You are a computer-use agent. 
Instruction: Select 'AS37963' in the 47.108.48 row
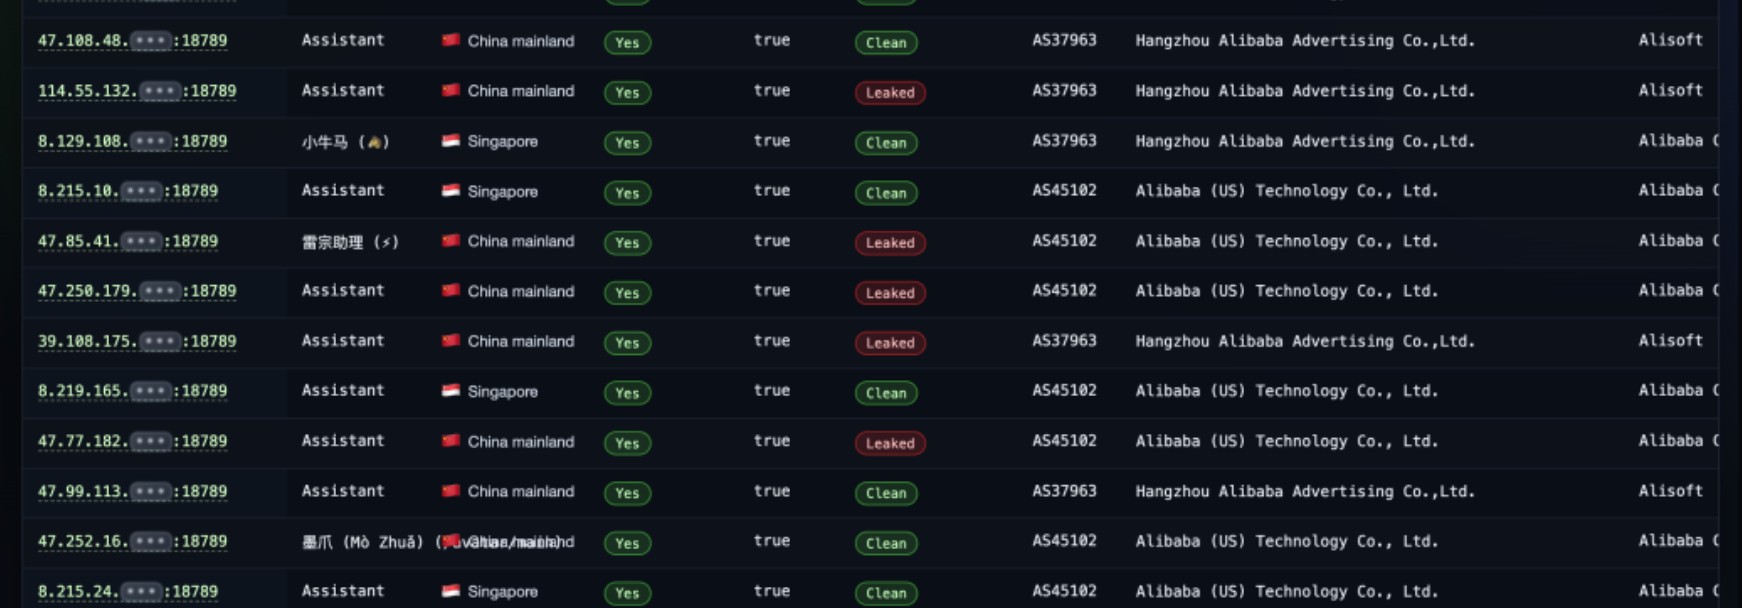pyautogui.click(x=1064, y=40)
